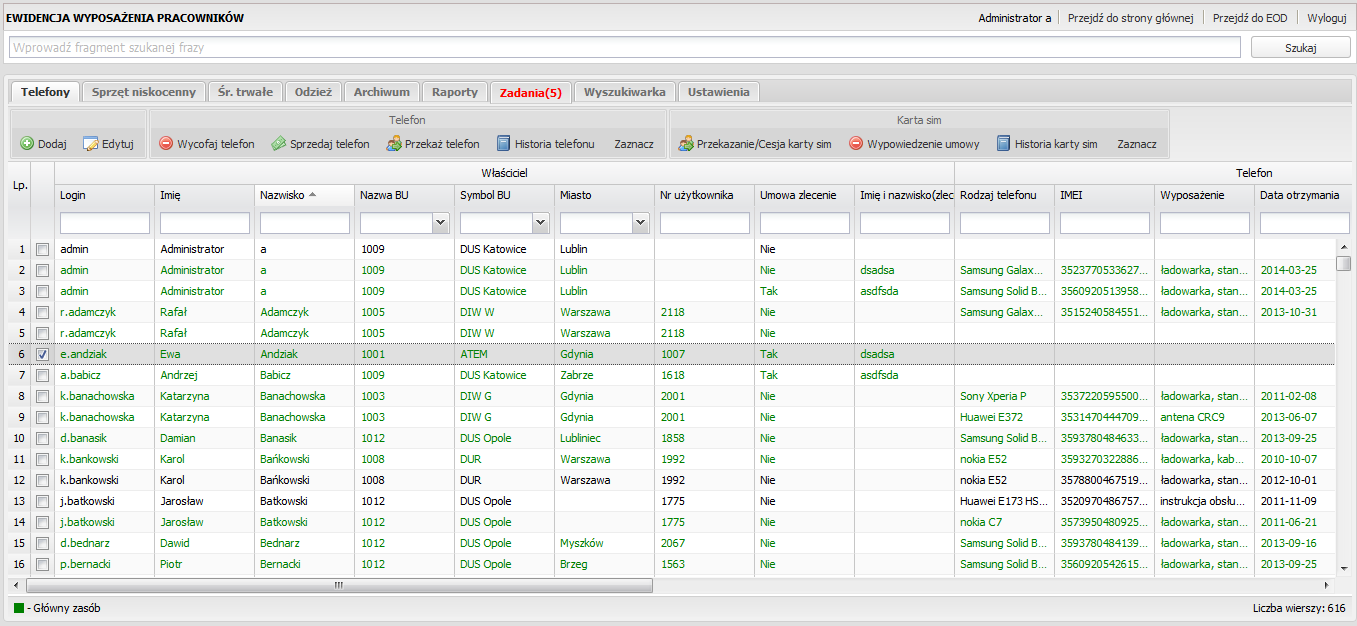Open Historia telefonu book icon

[504, 144]
